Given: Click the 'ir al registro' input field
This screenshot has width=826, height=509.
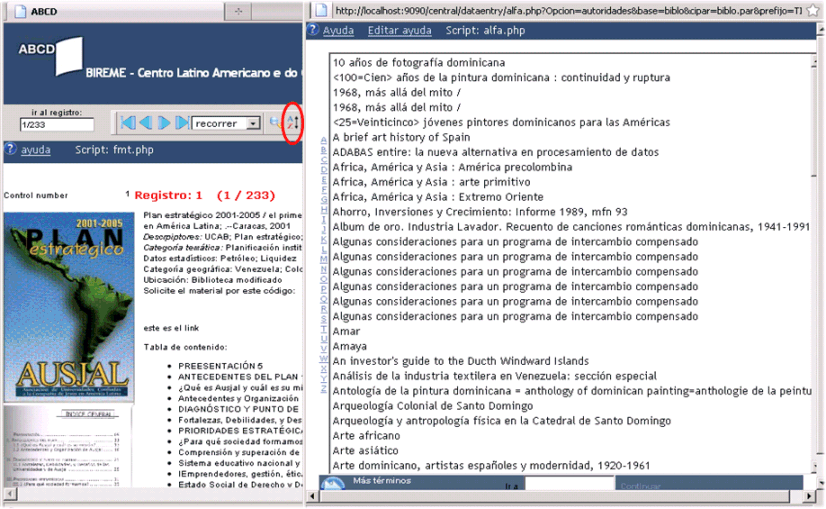Looking at the screenshot, I should [57, 125].
